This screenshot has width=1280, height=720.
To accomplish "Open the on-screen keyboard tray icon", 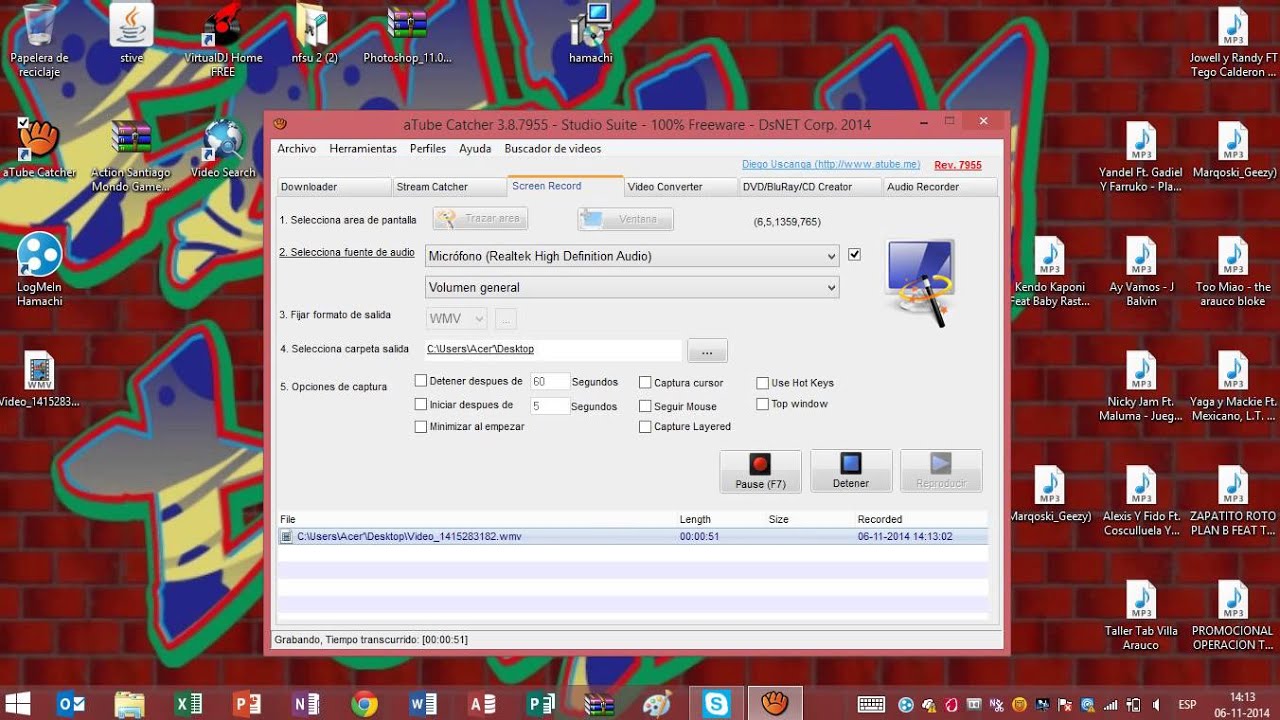I will click(x=871, y=704).
